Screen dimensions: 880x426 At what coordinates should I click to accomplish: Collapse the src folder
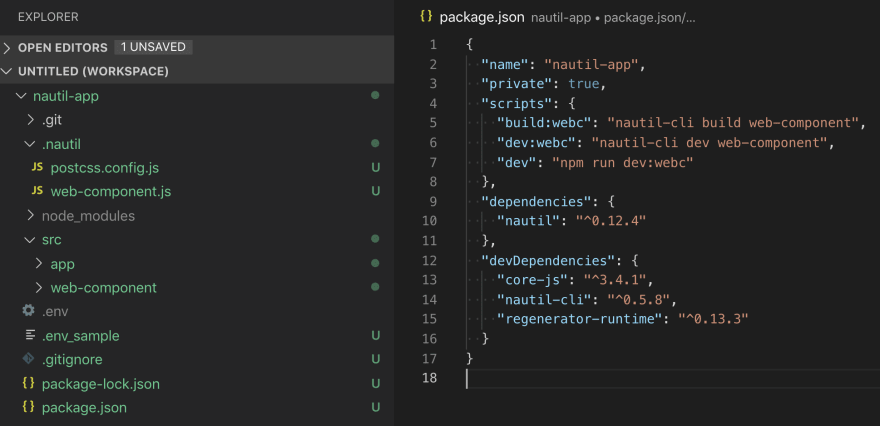click(x=30, y=240)
